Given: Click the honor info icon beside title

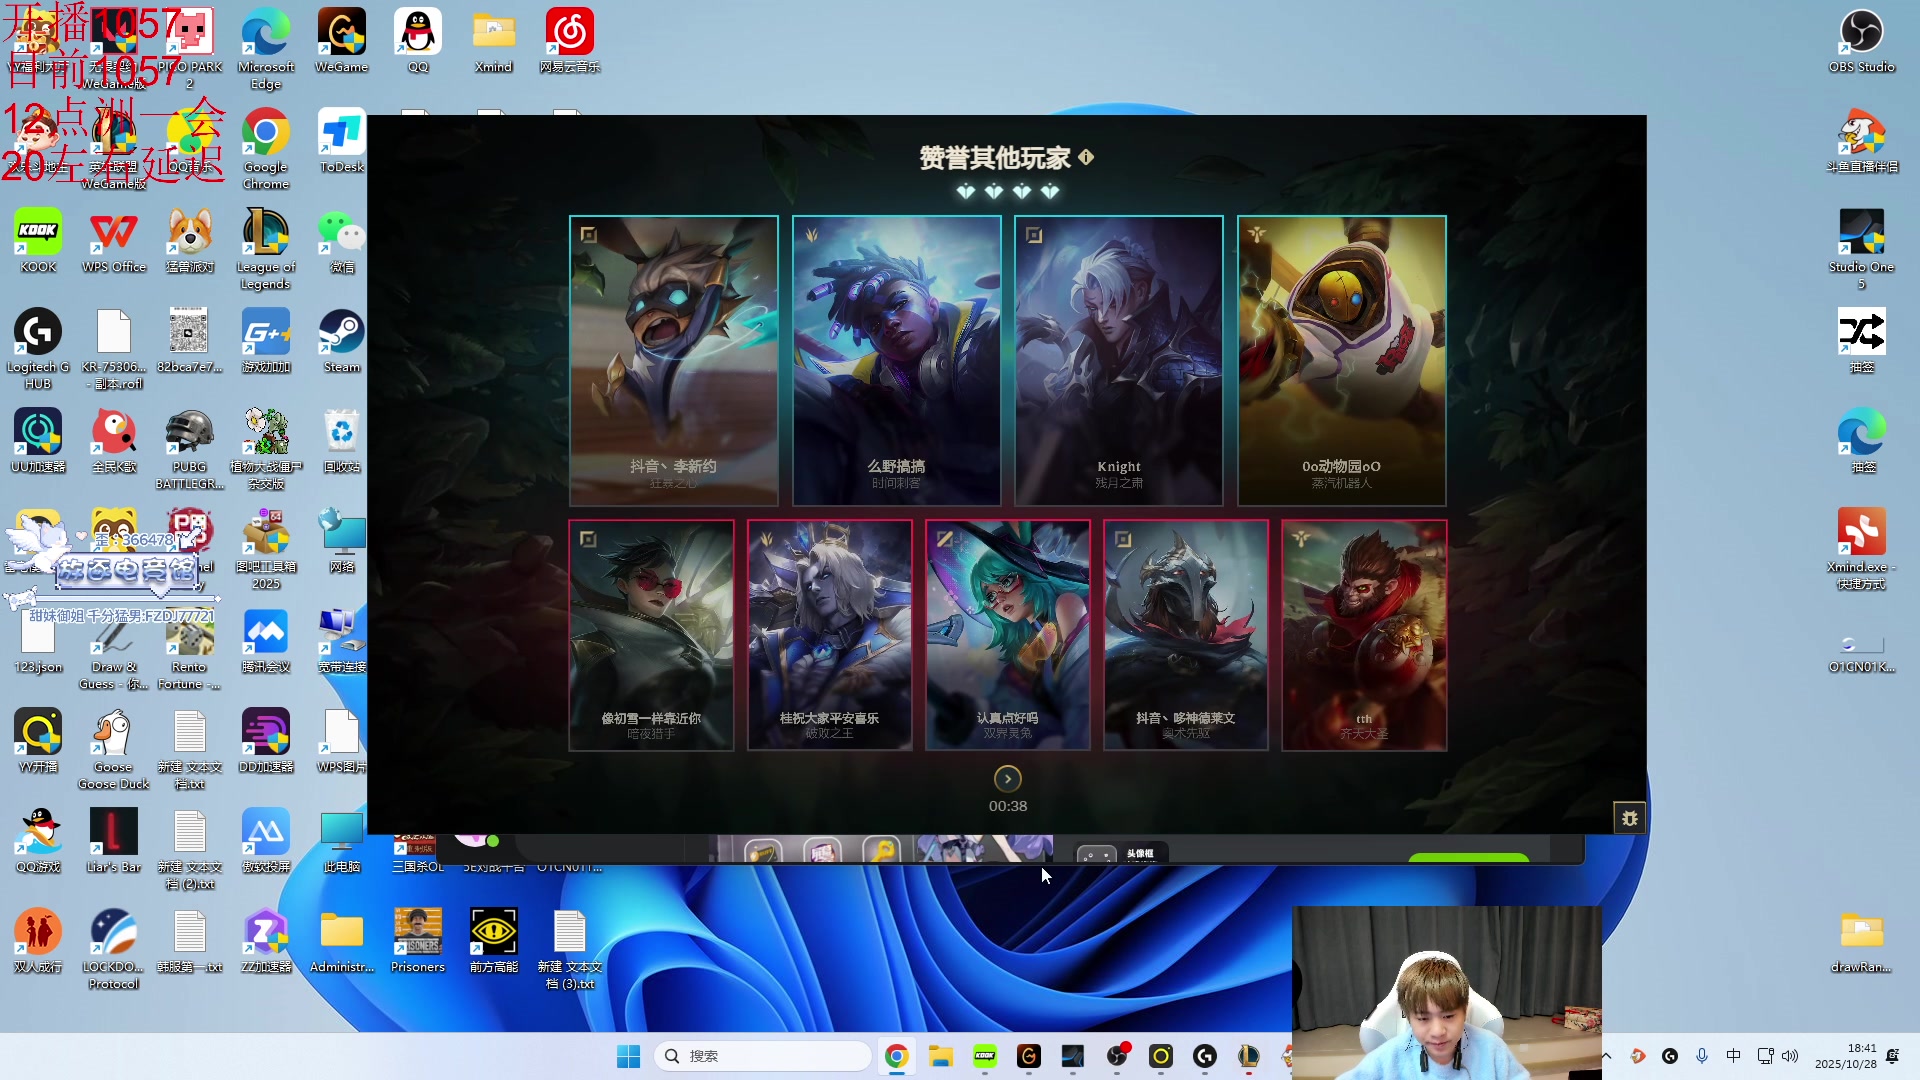Looking at the screenshot, I should (x=1087, y=157).
